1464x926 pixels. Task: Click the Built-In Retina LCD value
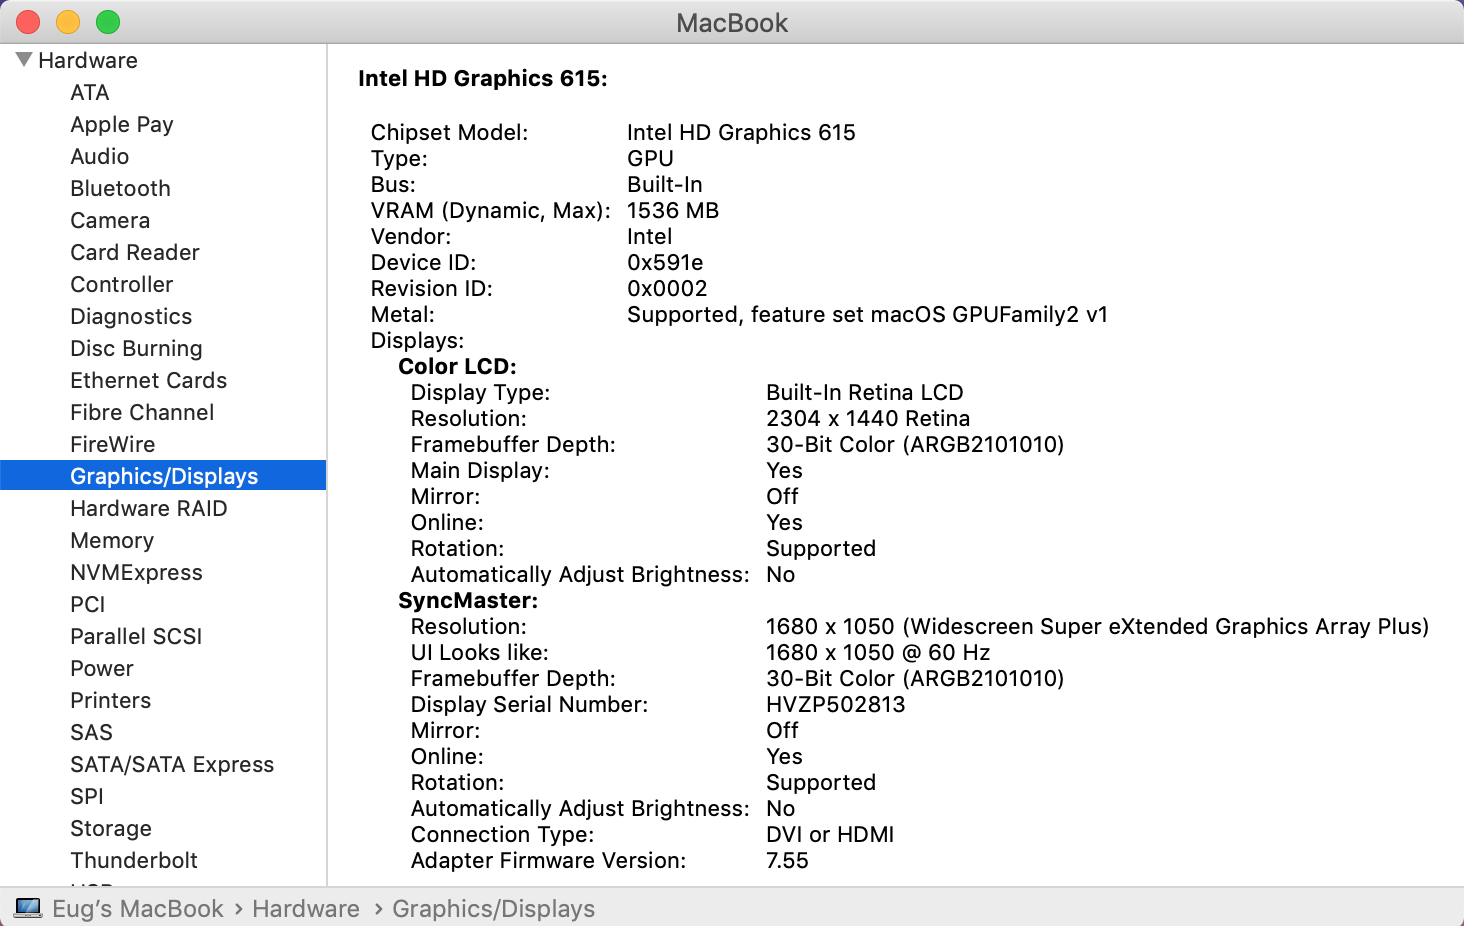tap(865, 392)
